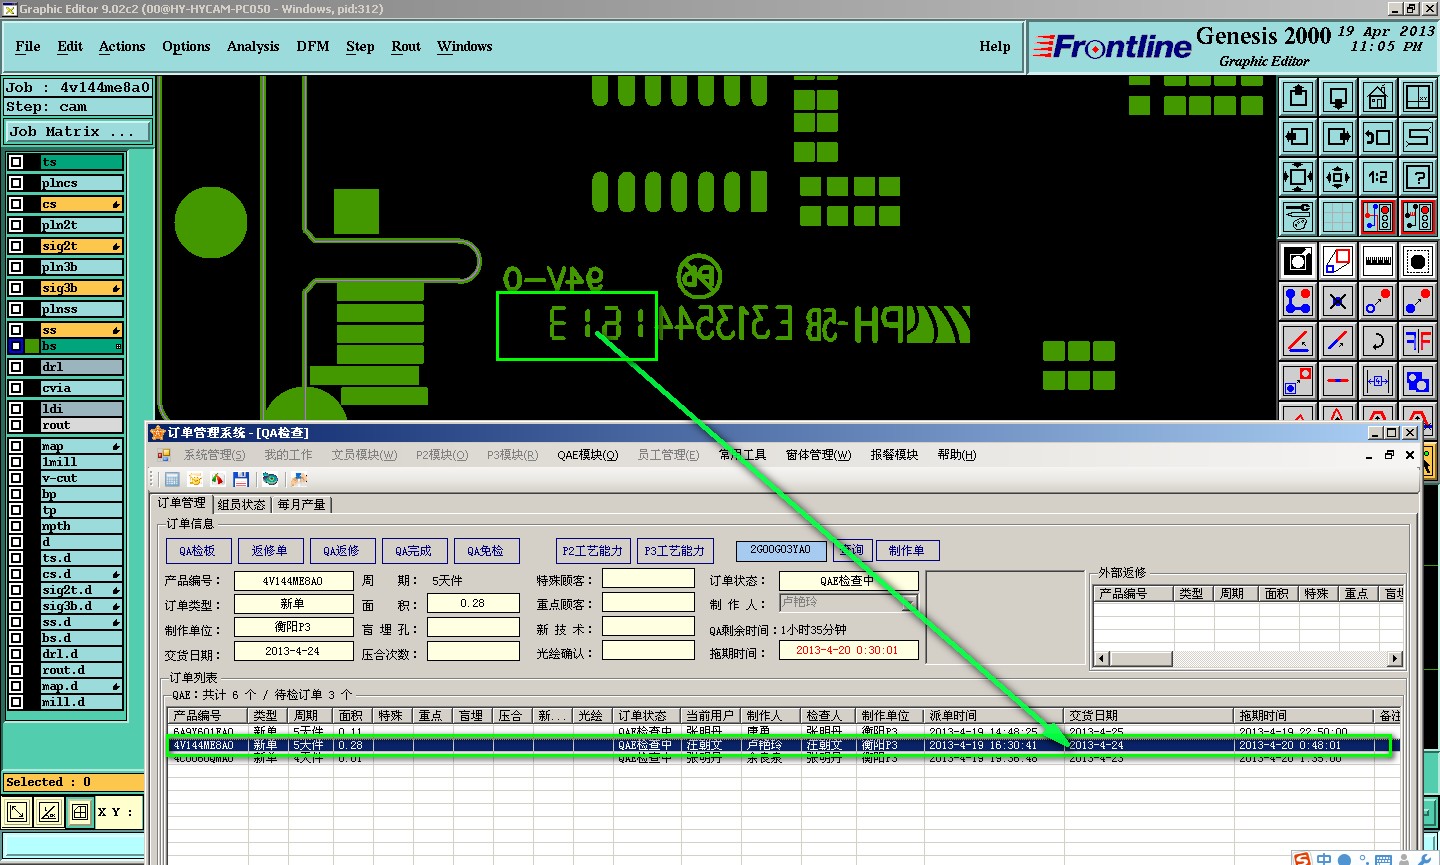Click the red-blue line break icon
Screen dimensions: 1440x865
pyautogui.click(x=1338, y=381)
